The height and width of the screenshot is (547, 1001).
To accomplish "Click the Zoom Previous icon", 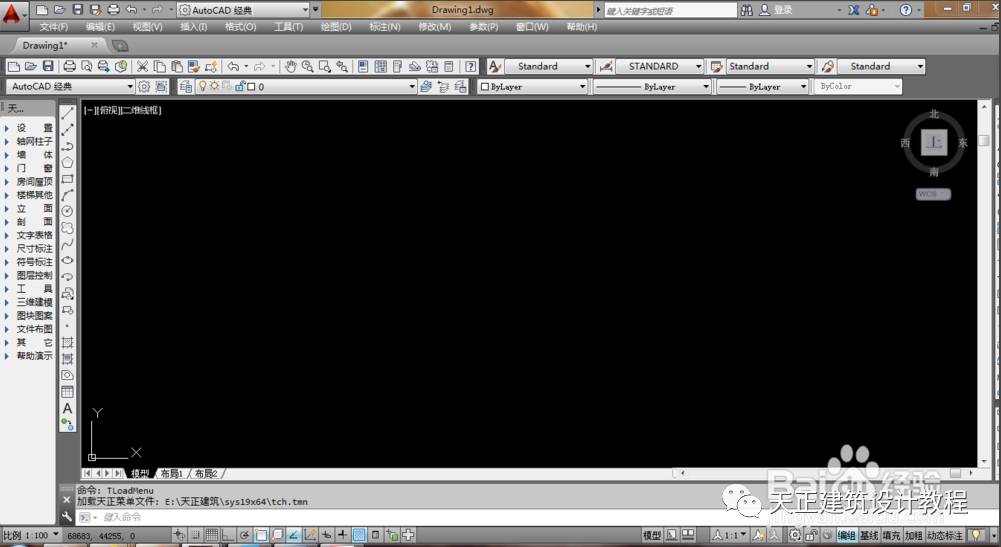I will point(342,66).
